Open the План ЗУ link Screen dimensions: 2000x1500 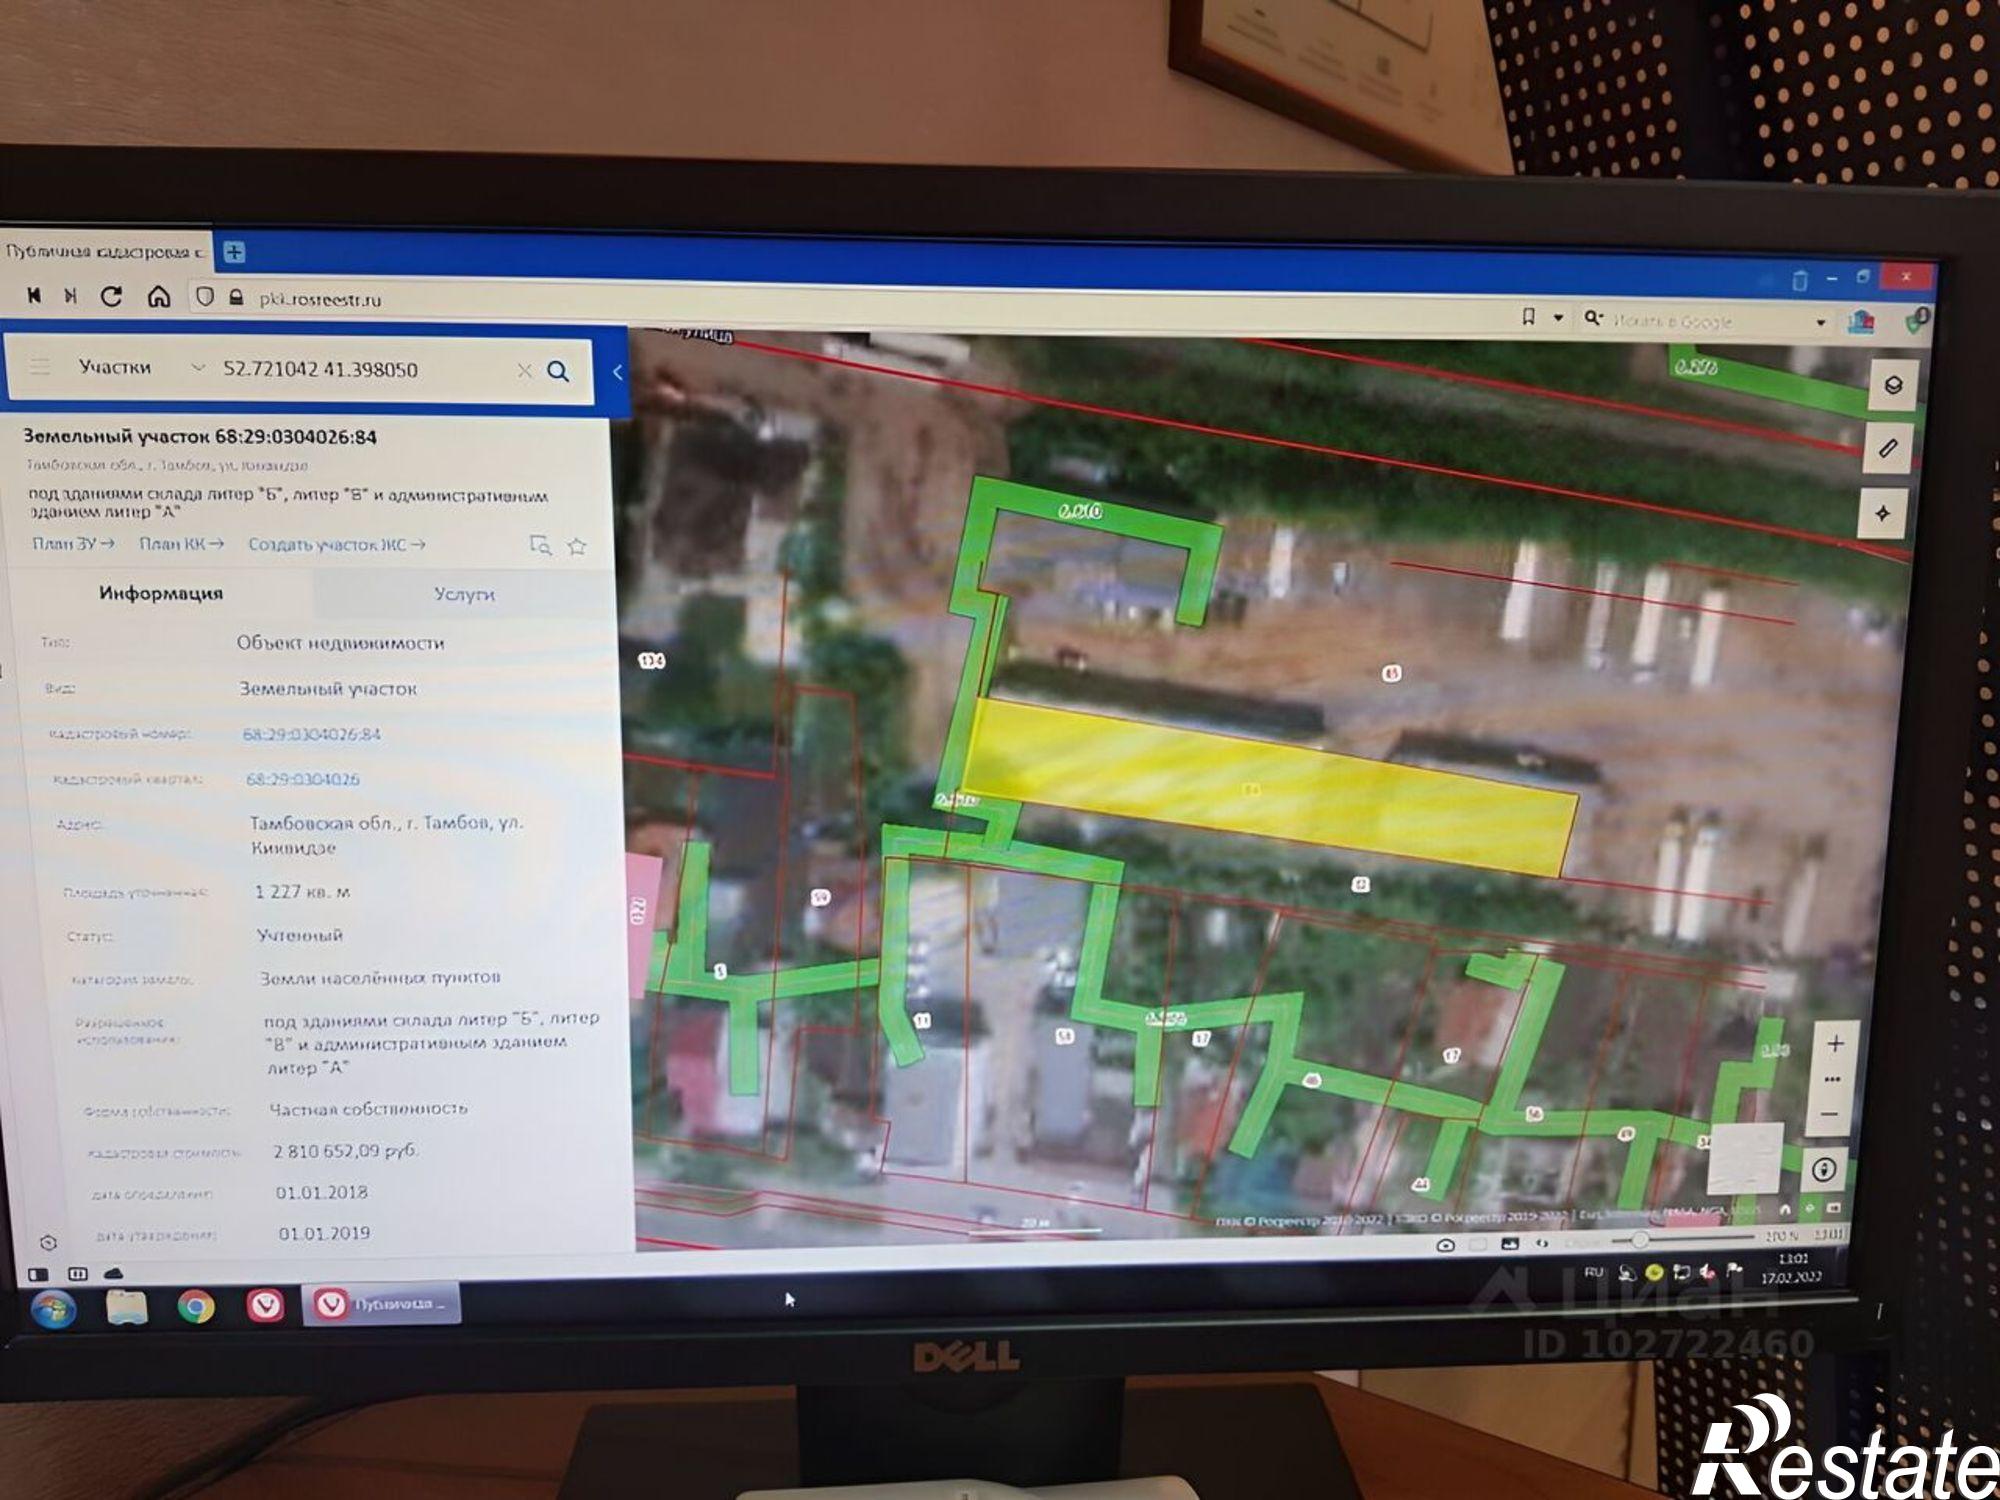point(73,543)
